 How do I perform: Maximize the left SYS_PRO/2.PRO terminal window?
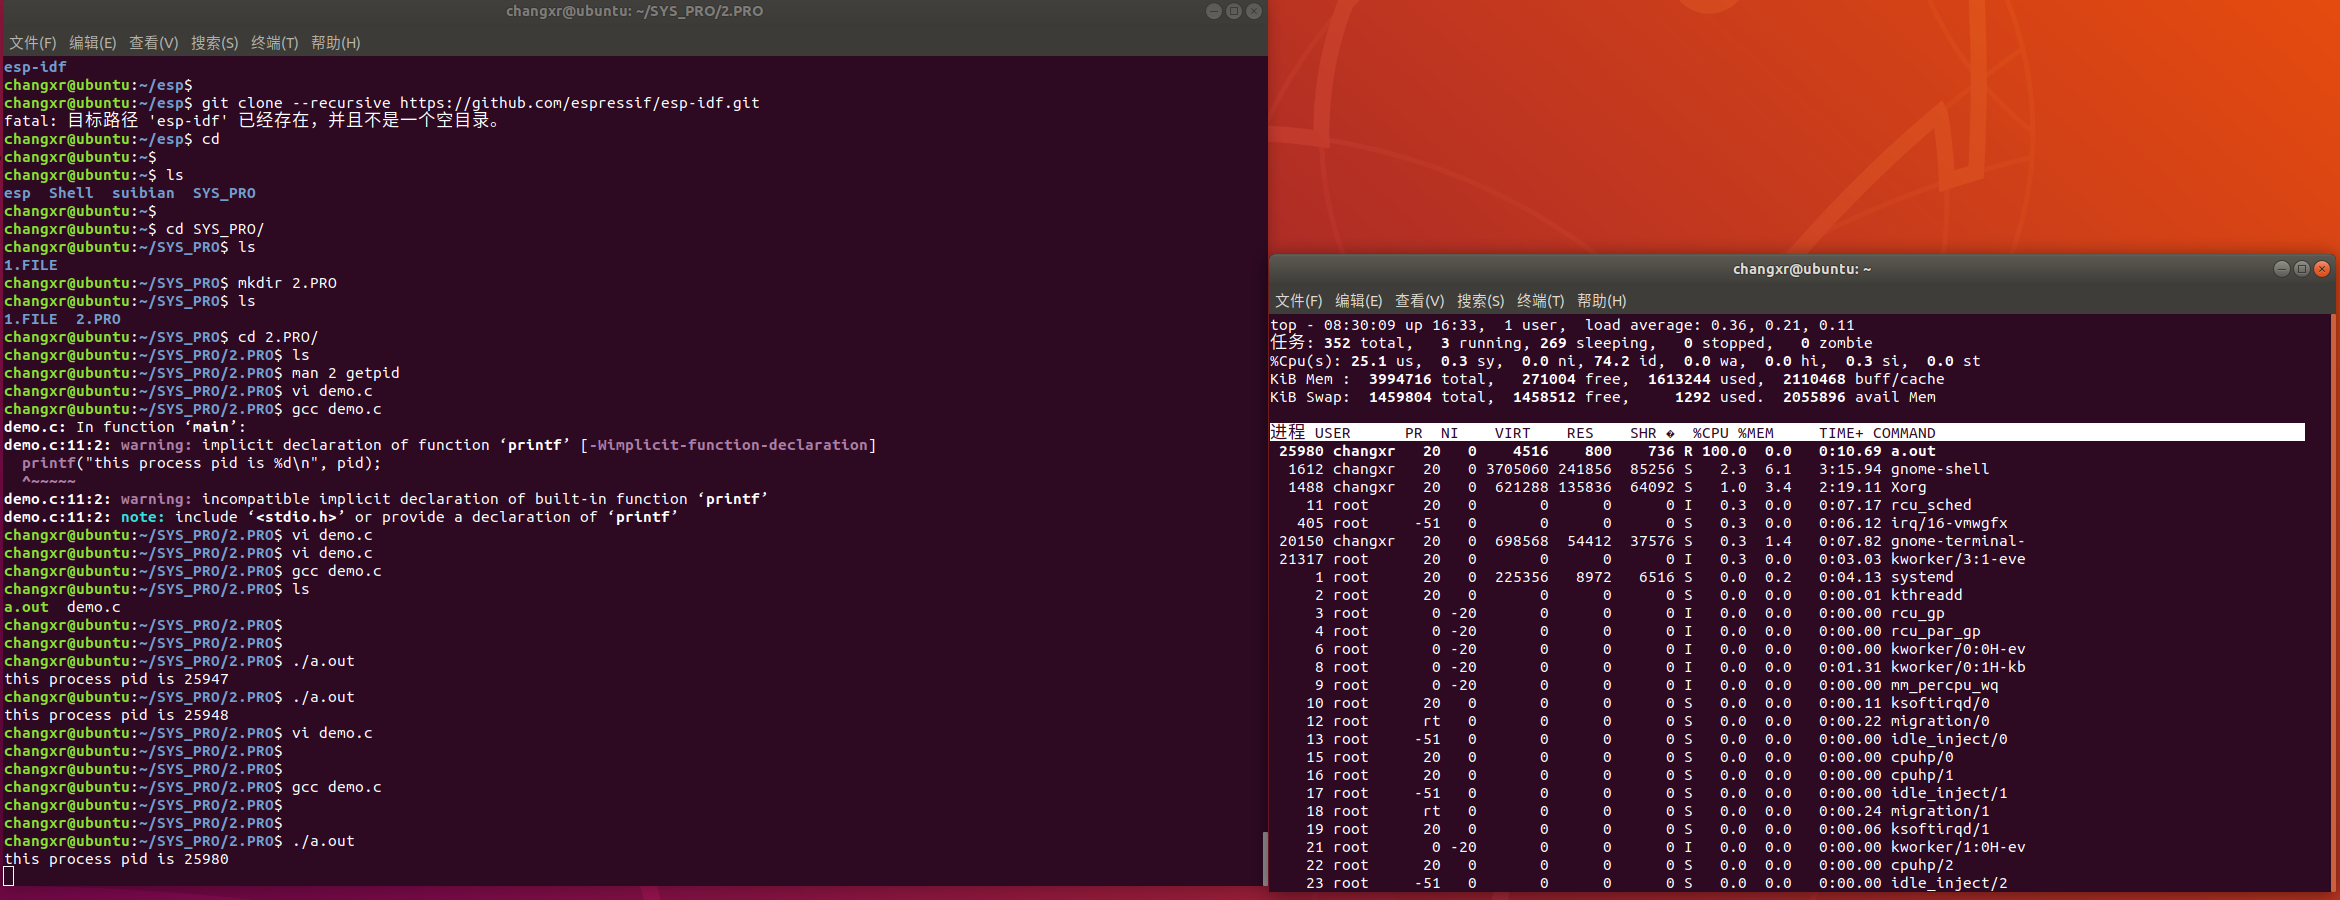(1234, 11)
